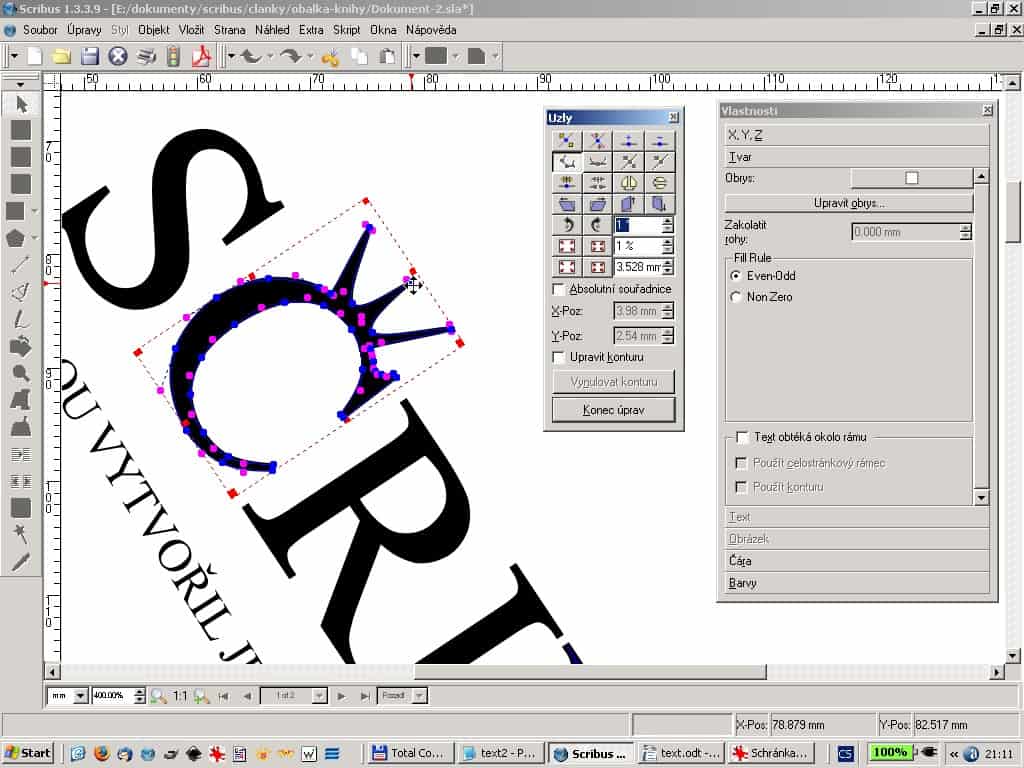Click Mirror path horizontally icon in Uzly
The height and width of the screenshot is (768, 1024).
(628, 183)
